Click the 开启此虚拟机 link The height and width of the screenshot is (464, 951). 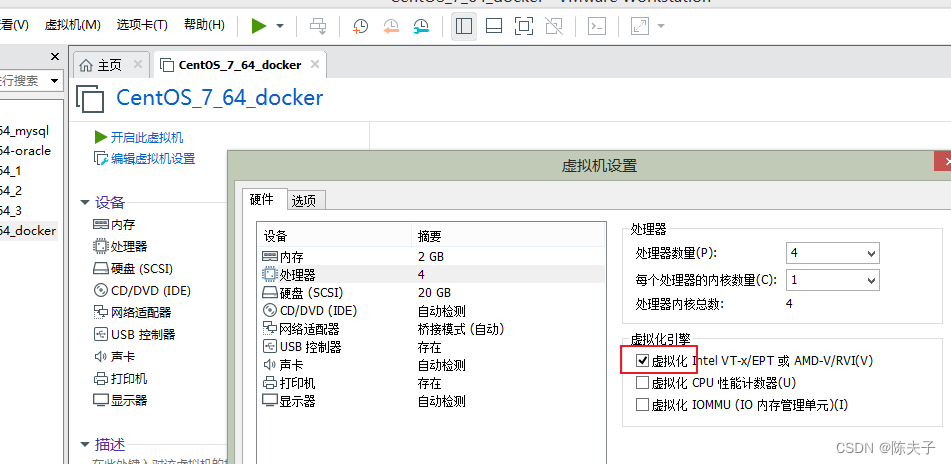click(x=147, y=138)
